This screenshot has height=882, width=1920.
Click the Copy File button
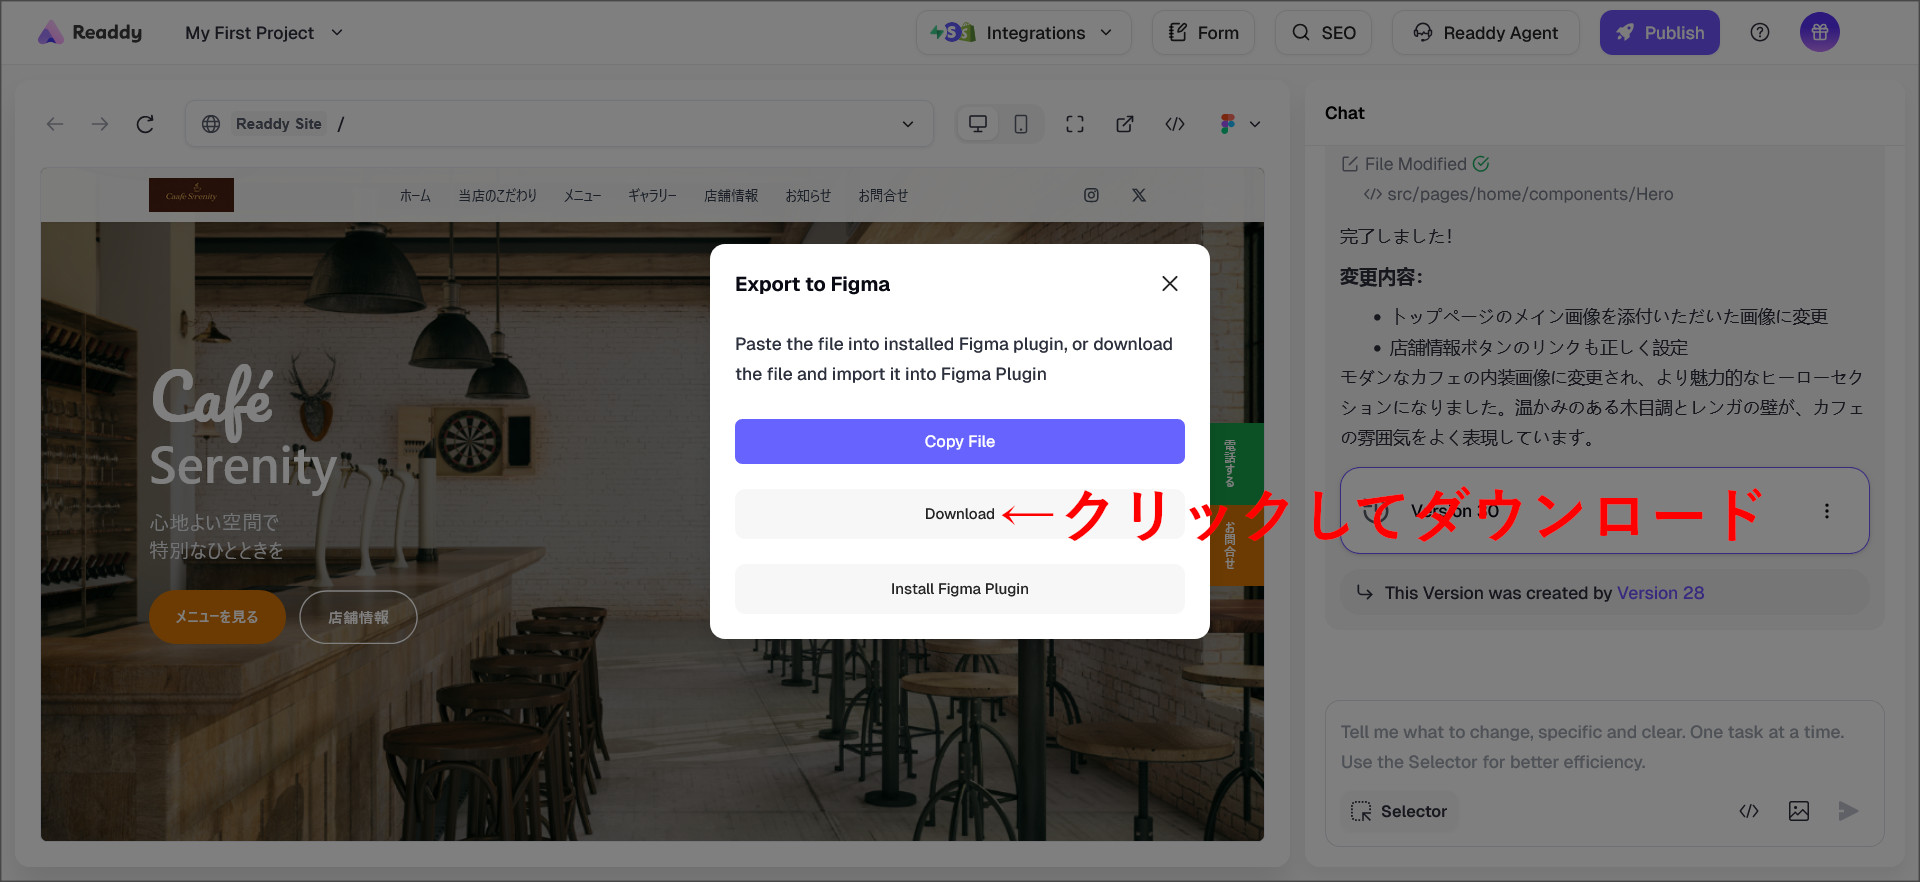(959, 441)
